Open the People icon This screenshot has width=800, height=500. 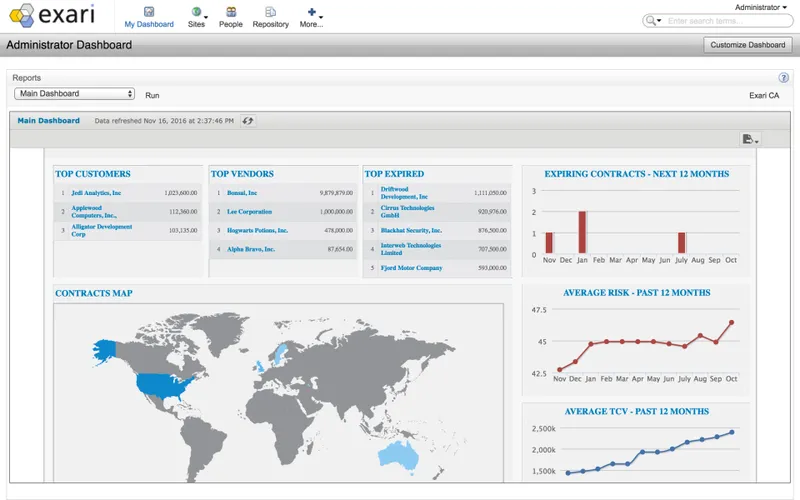tap(231, 12)
